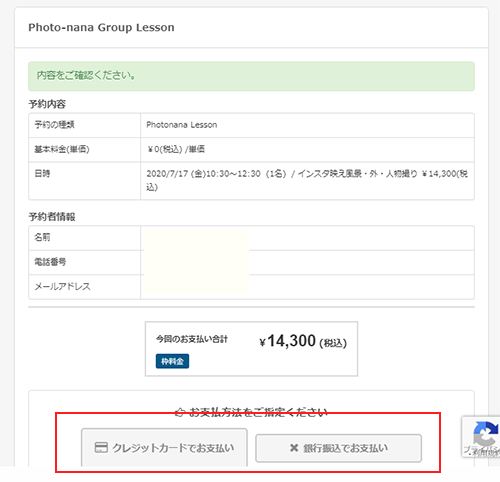Click the 2020/7/17 date and time text
500x482 pixels.
307,180
